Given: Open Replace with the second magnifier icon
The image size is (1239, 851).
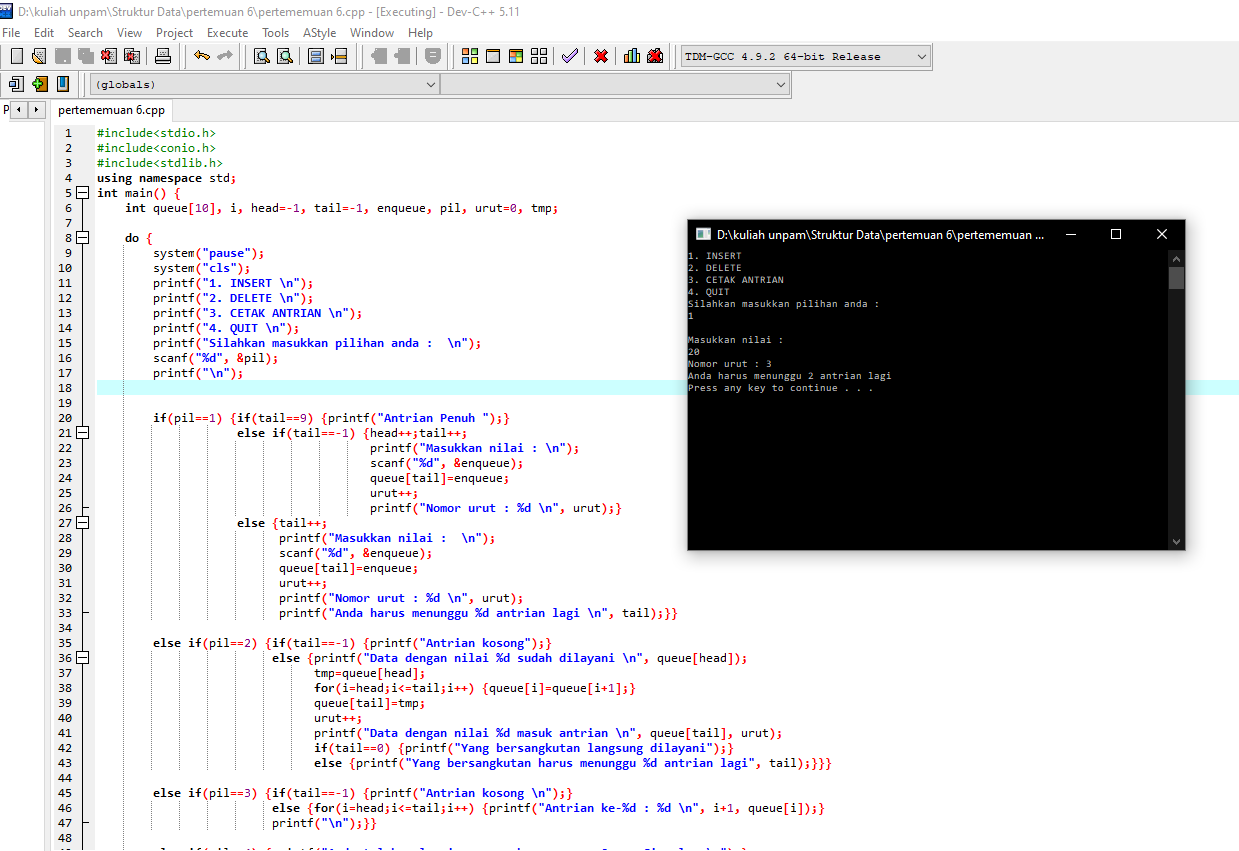Looking at the screenshot, I should [x=284, y=56].
